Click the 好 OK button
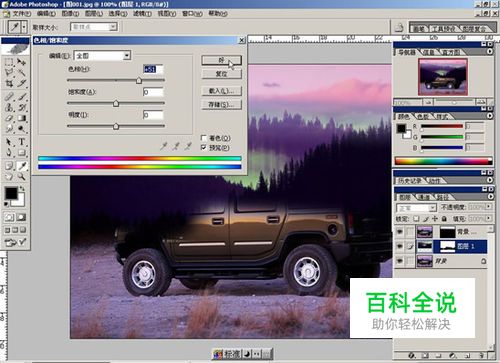The width and height of the screenshot is (500, 363). [221, 60]
